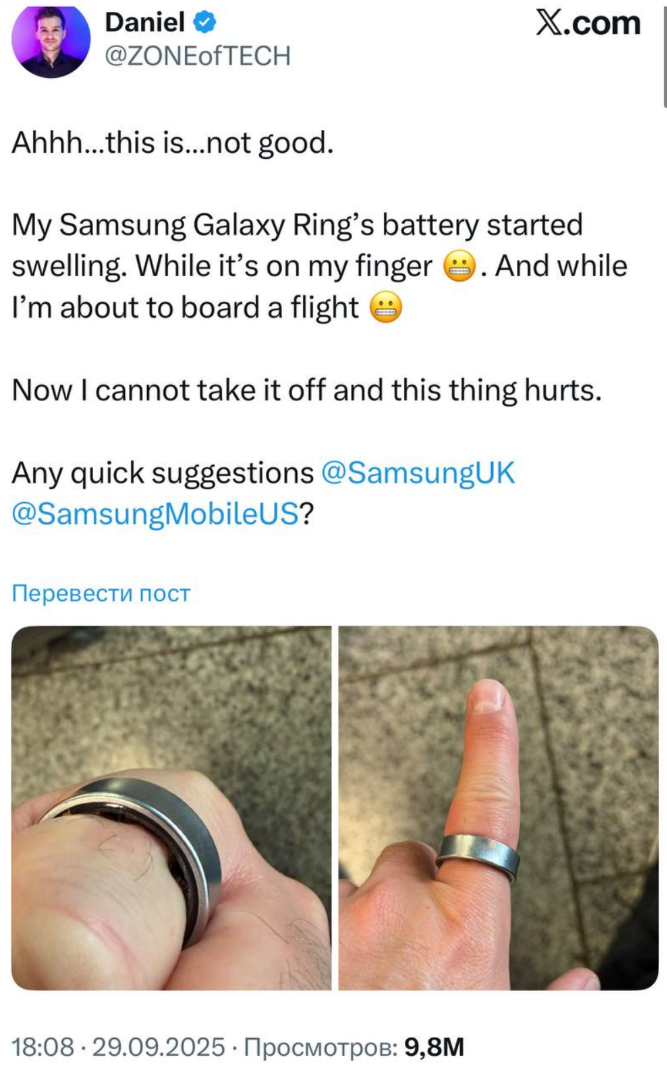Open the @SamsungUK mention
667x1069 pixels.
click(417, 472)
